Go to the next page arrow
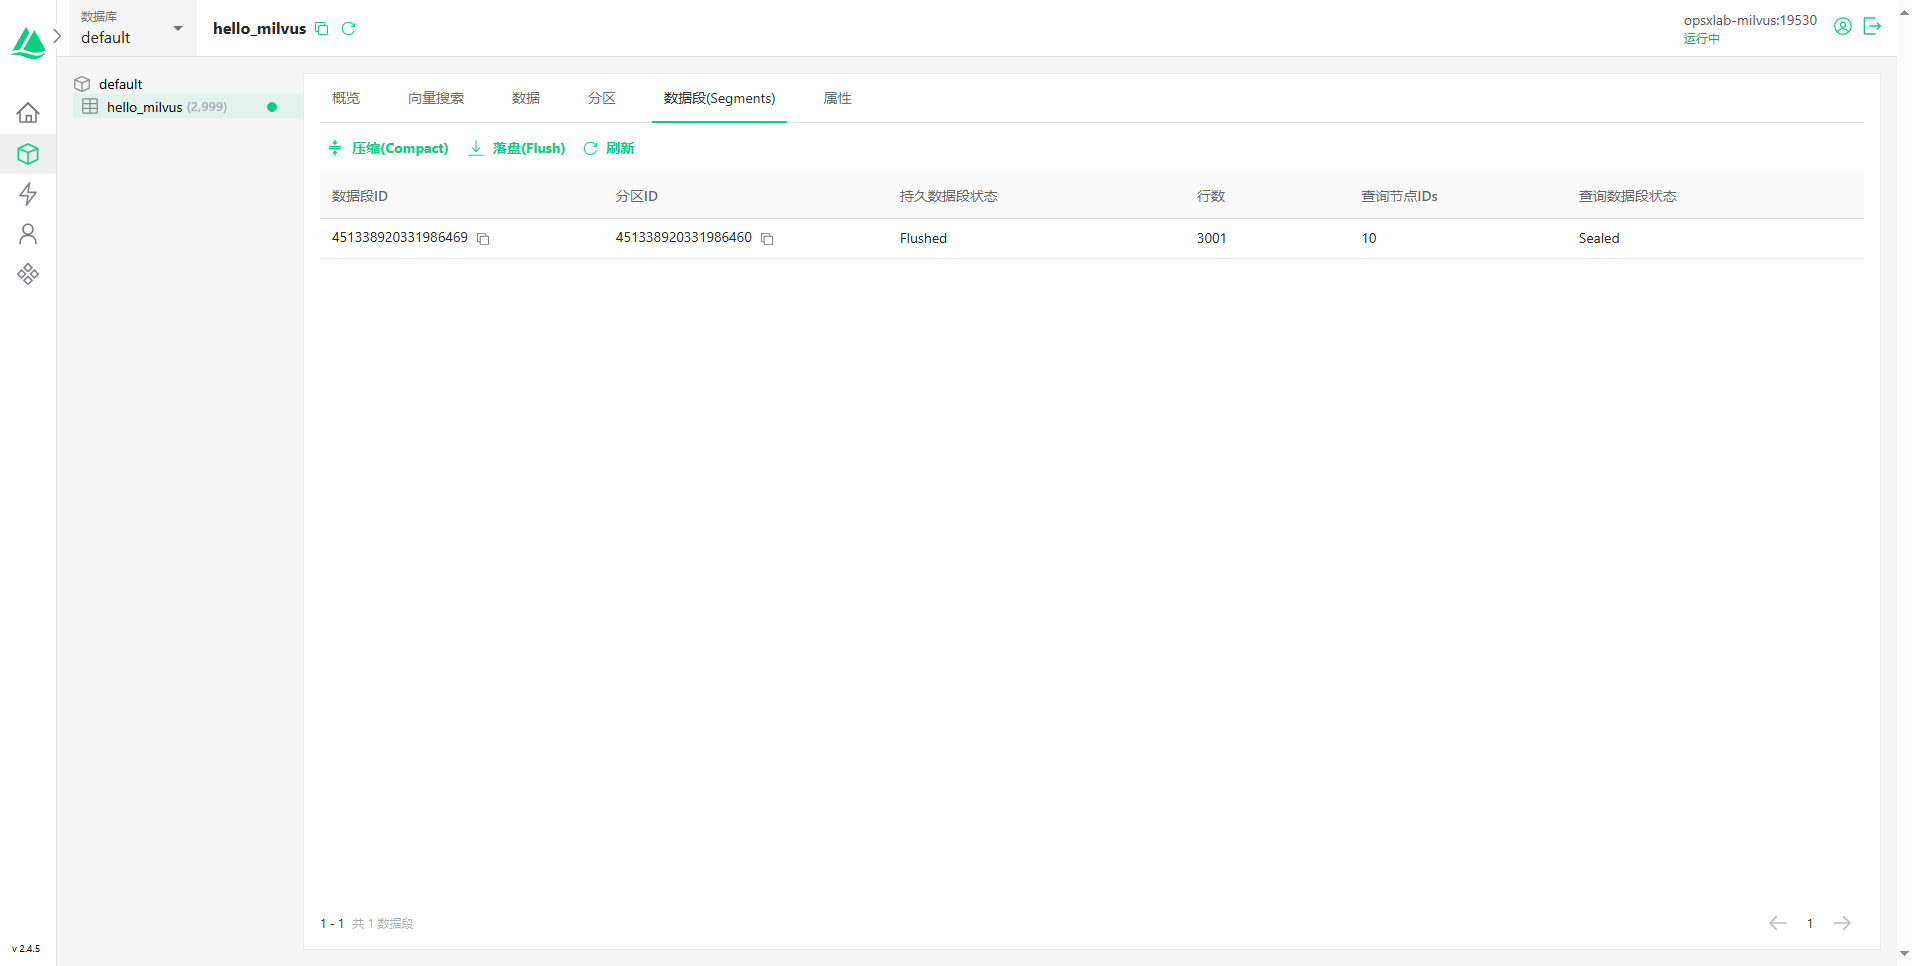This screenshot has width=1912, height=966. pos(1842,923)
